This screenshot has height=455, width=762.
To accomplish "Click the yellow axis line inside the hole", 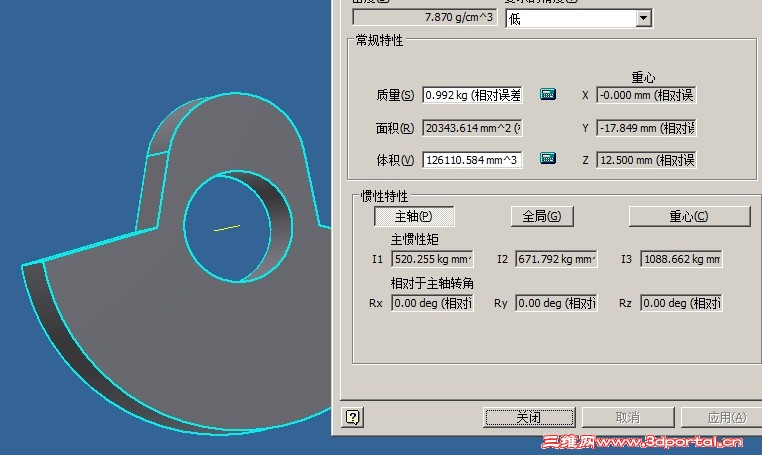I will pyautogui.click(x=227, y=228).
